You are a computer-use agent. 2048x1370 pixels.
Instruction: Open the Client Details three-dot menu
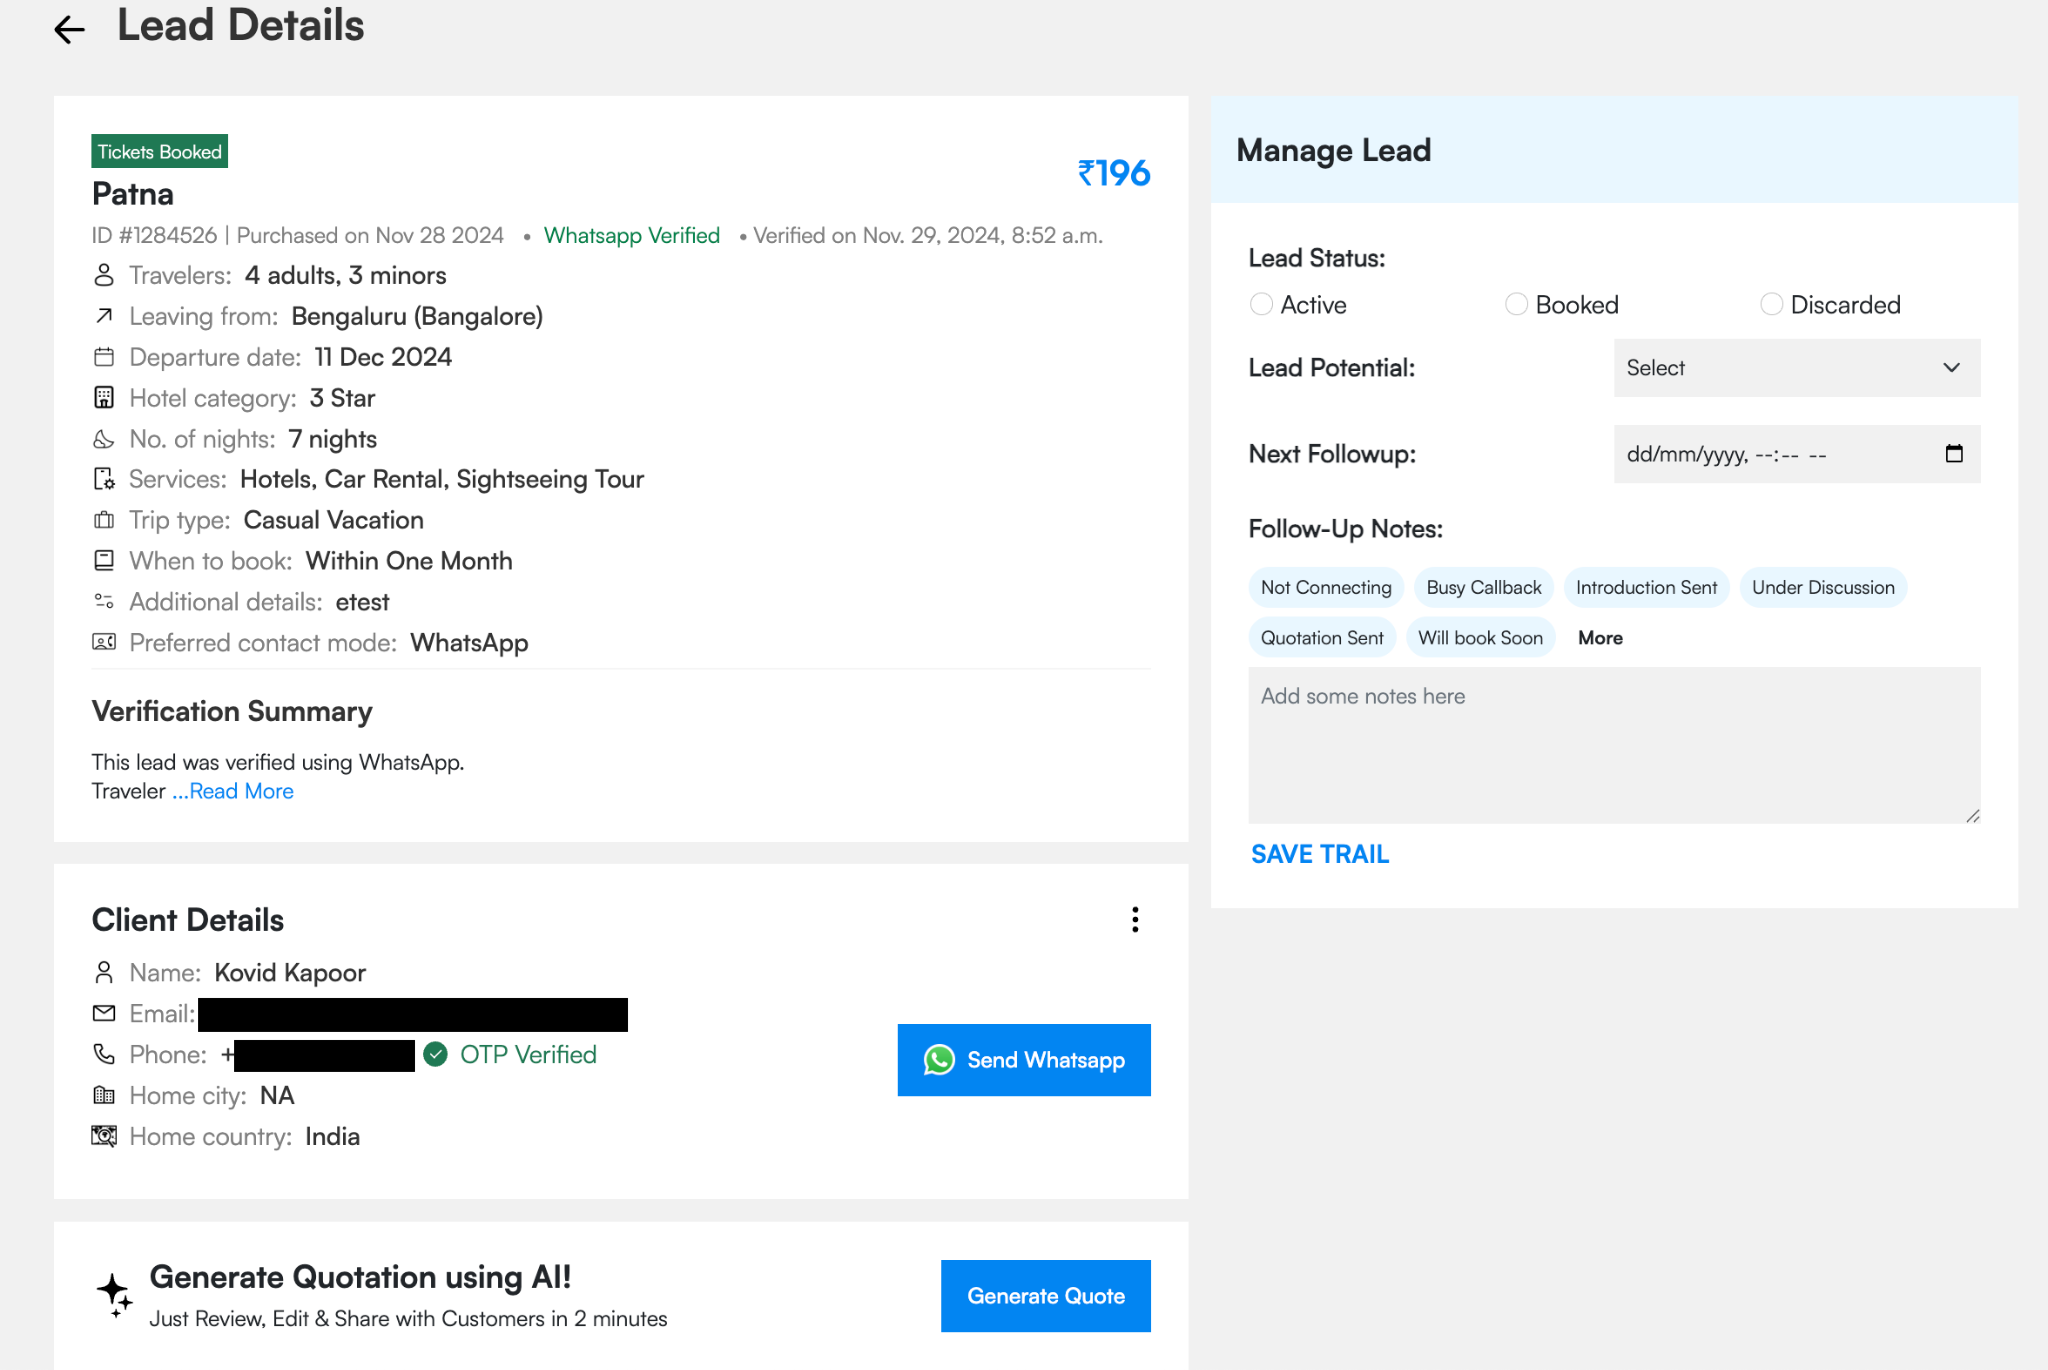pyautogui.click(x=1135, y=920)
